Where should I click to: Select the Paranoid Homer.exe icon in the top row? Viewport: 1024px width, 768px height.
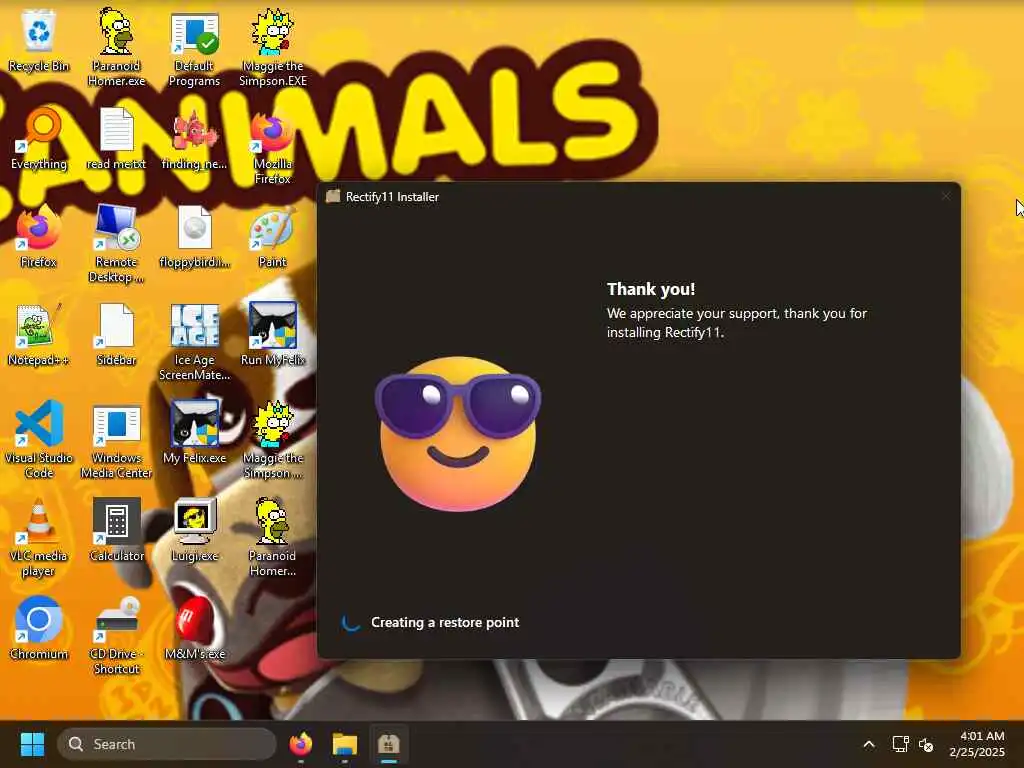coord(116,48)
